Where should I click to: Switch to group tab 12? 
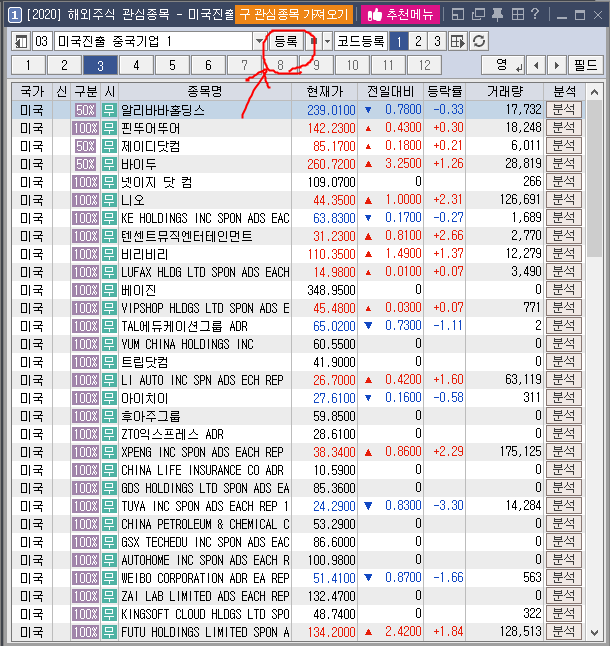tap(424, 65)
